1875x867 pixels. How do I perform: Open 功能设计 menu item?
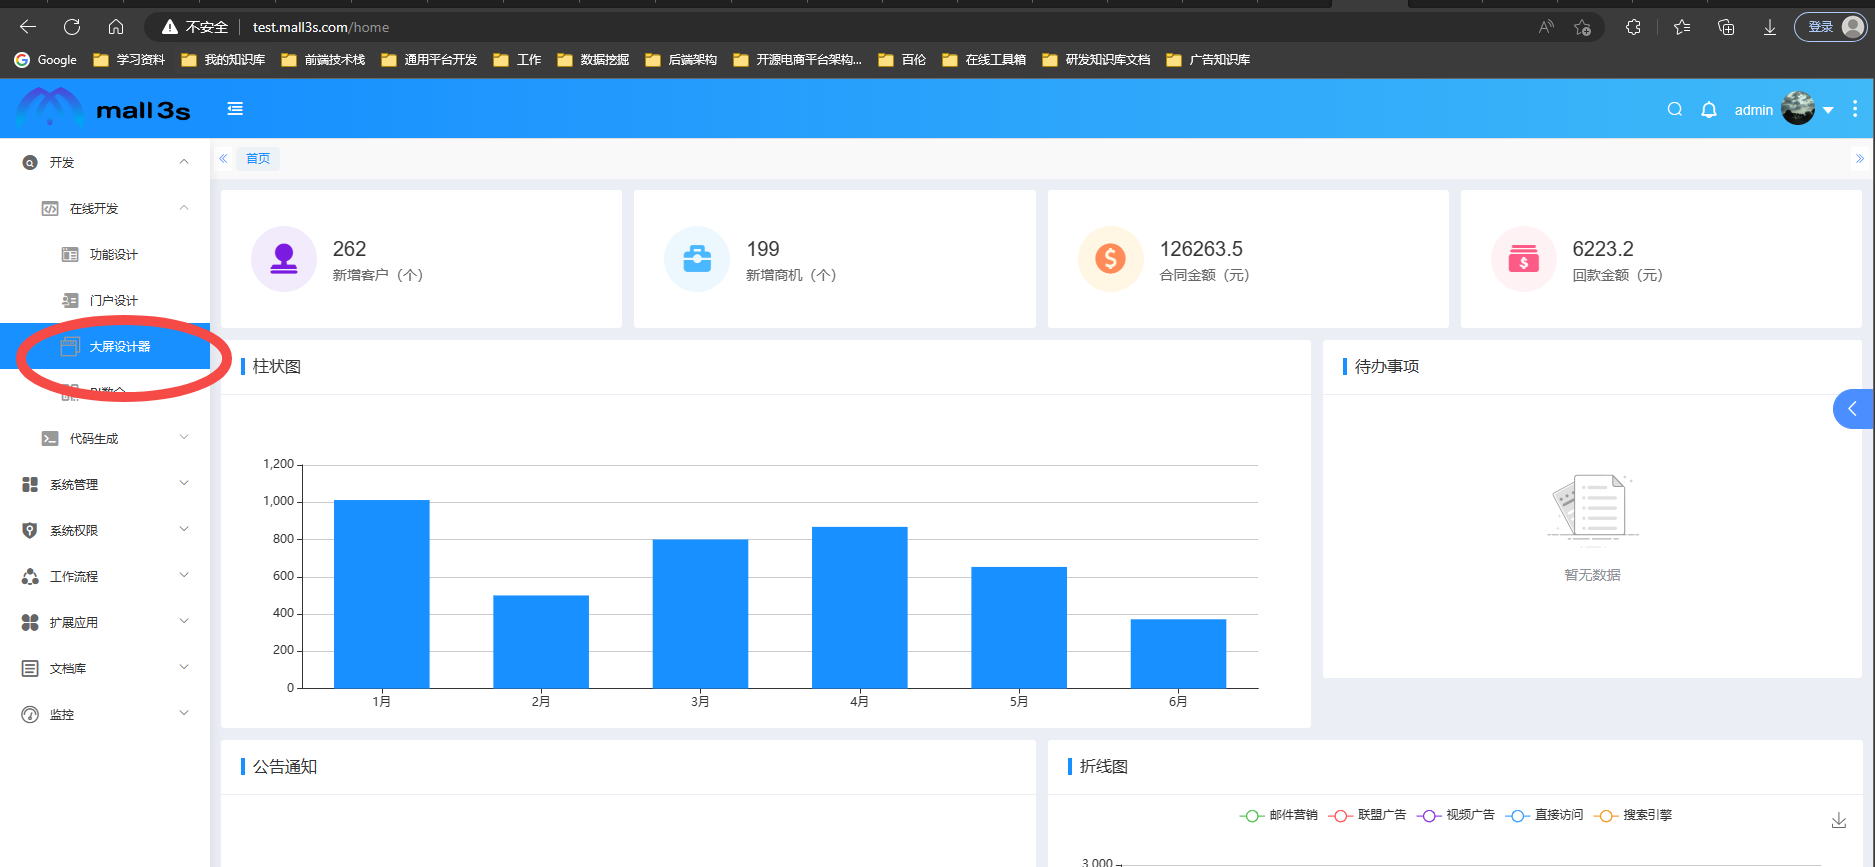105,255
